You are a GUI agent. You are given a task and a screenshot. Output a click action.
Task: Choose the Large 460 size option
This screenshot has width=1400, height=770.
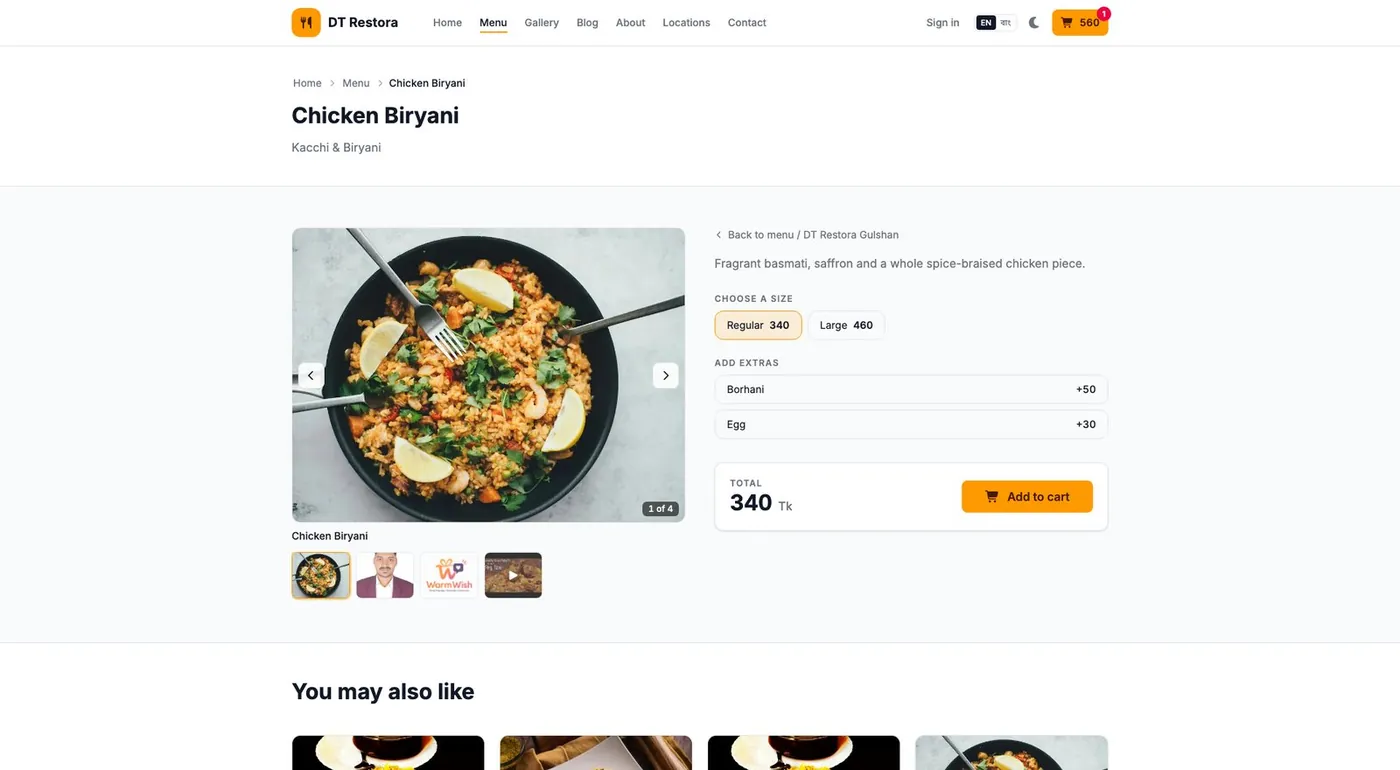point(846,325)
